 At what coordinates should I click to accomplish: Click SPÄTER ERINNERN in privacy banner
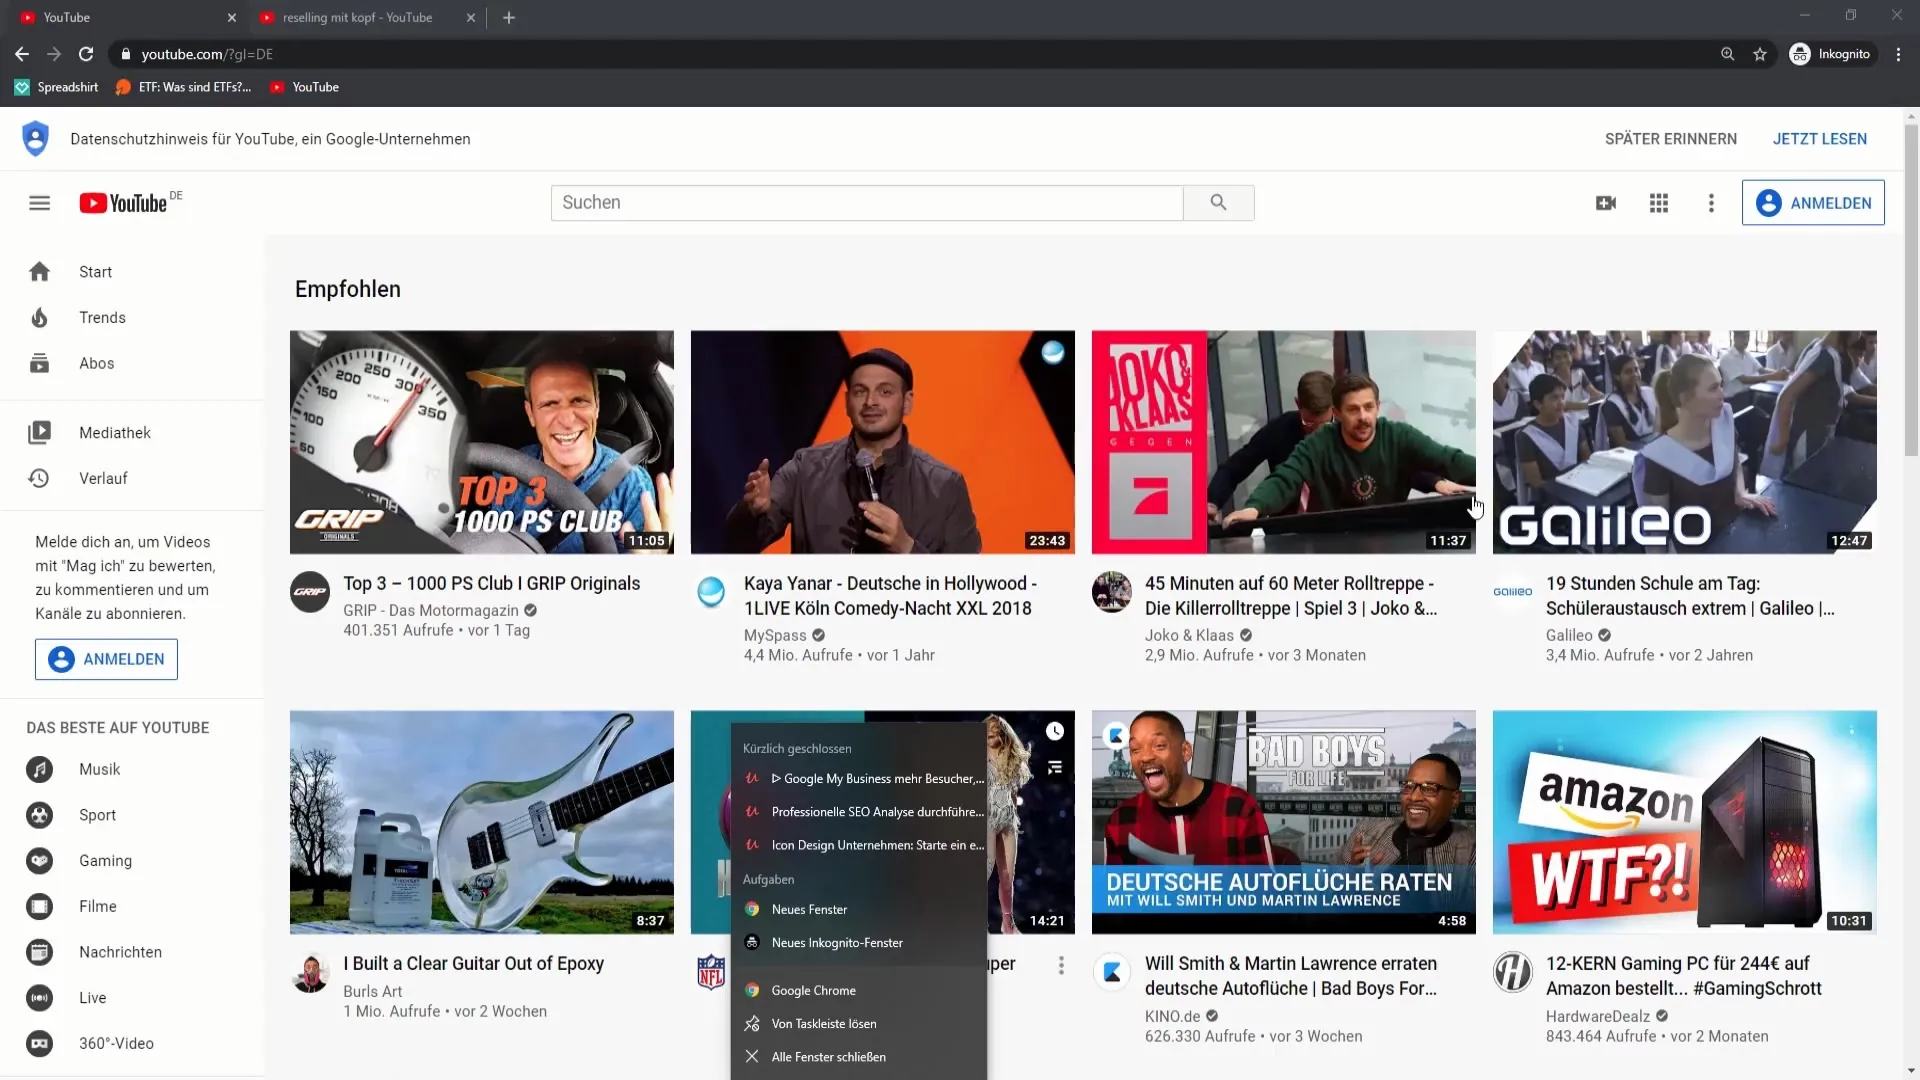pyautogui.click(x=1670, y=139)
